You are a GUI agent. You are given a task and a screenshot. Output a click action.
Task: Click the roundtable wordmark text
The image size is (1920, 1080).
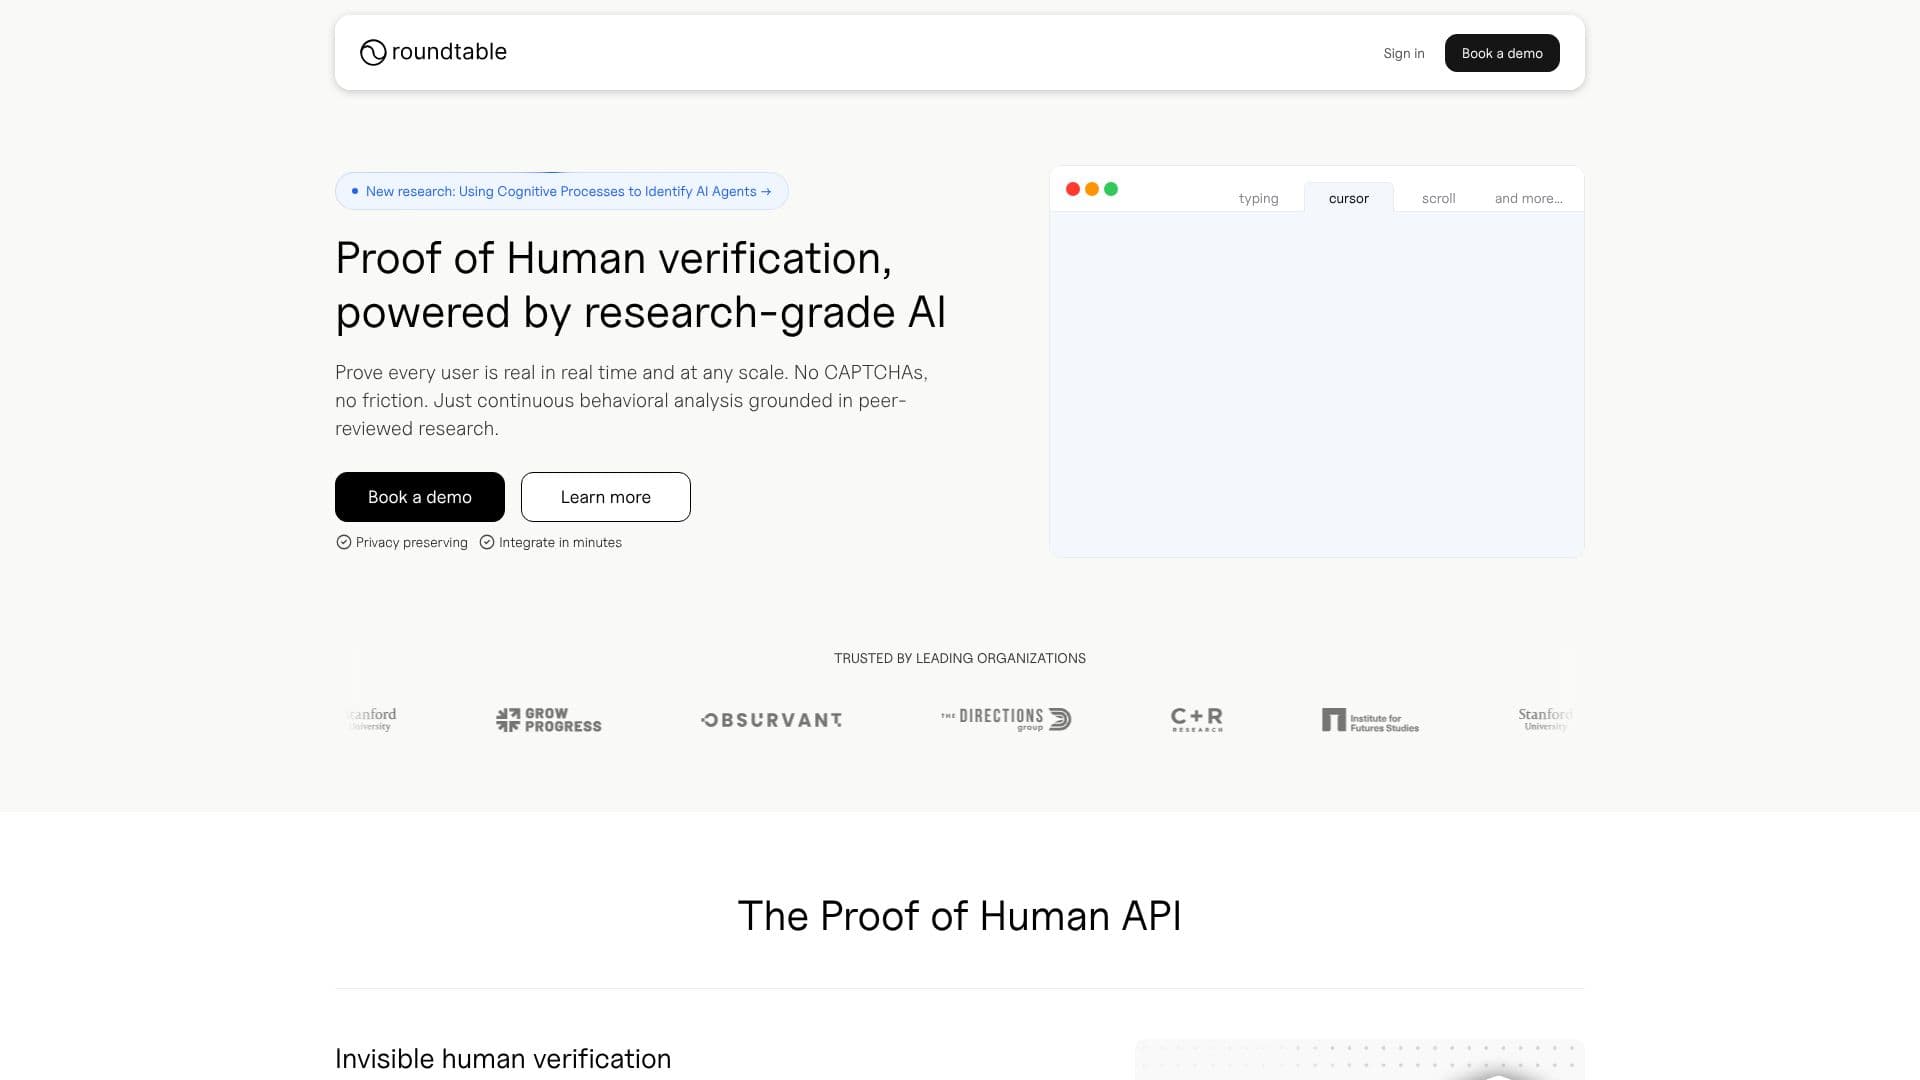click(x=449, y=52)
